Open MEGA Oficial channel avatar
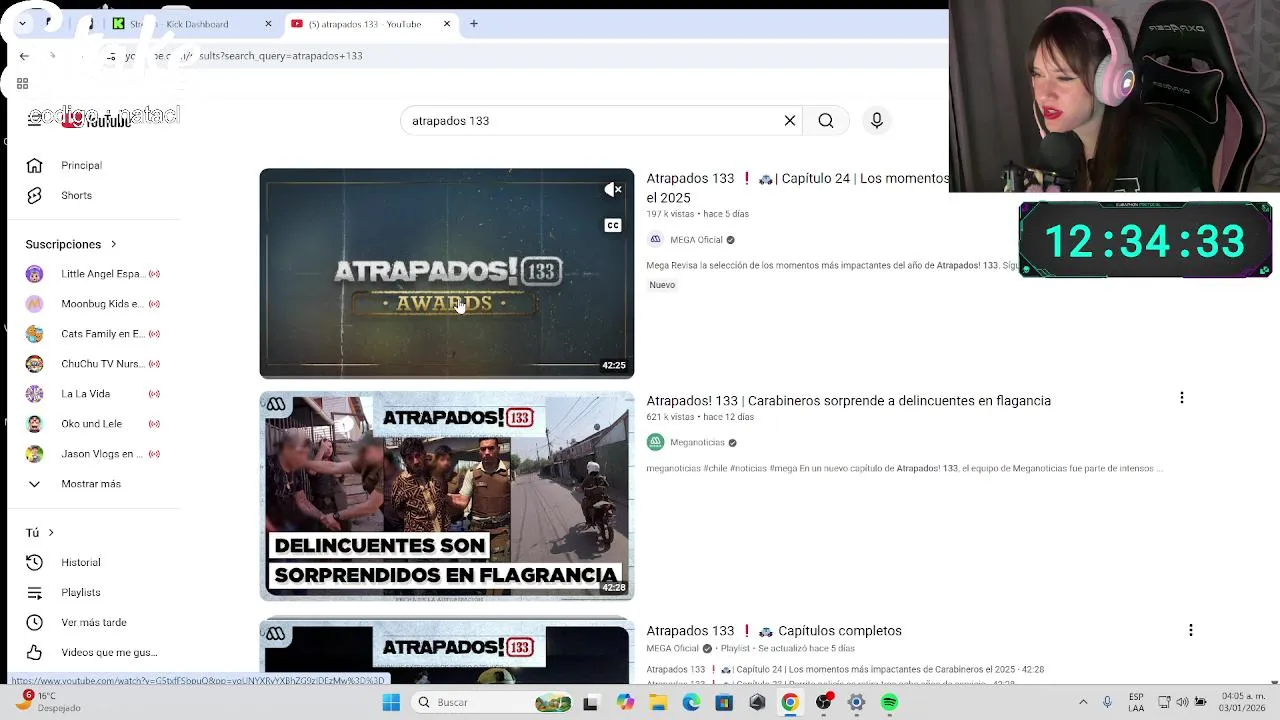 click(655, 240)
